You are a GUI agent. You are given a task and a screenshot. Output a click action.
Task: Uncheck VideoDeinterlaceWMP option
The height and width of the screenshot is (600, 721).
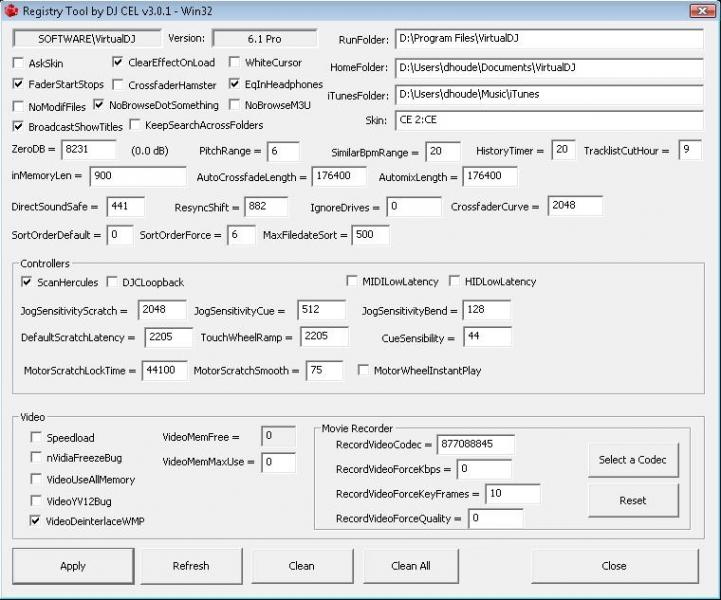click(35, 520)
